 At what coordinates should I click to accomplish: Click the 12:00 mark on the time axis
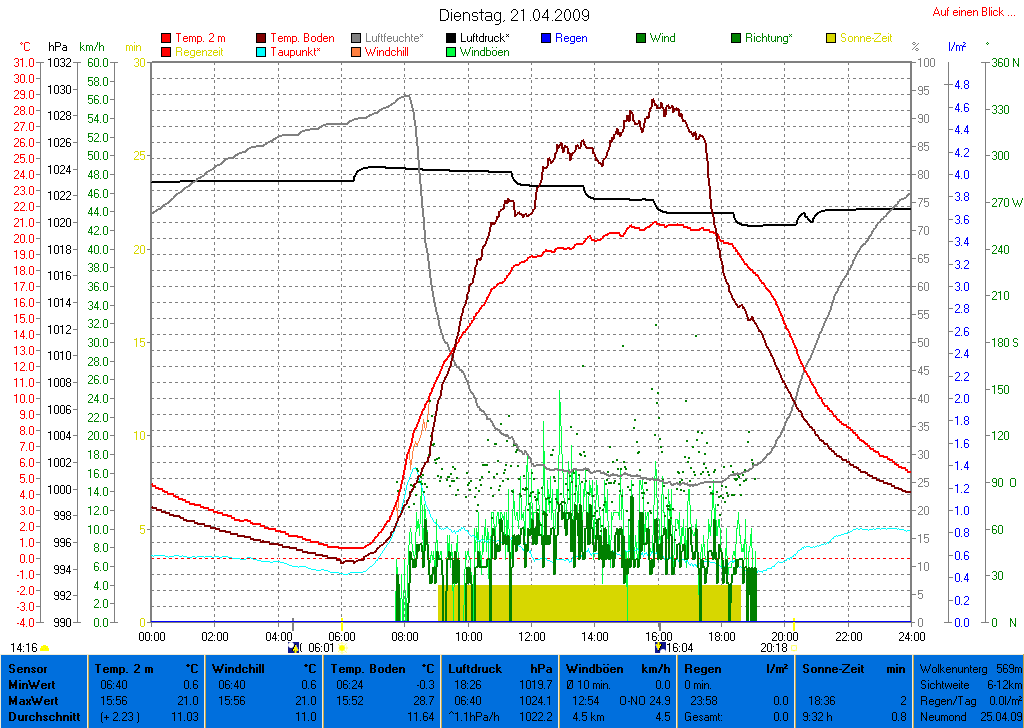click(x=531, y=635)
